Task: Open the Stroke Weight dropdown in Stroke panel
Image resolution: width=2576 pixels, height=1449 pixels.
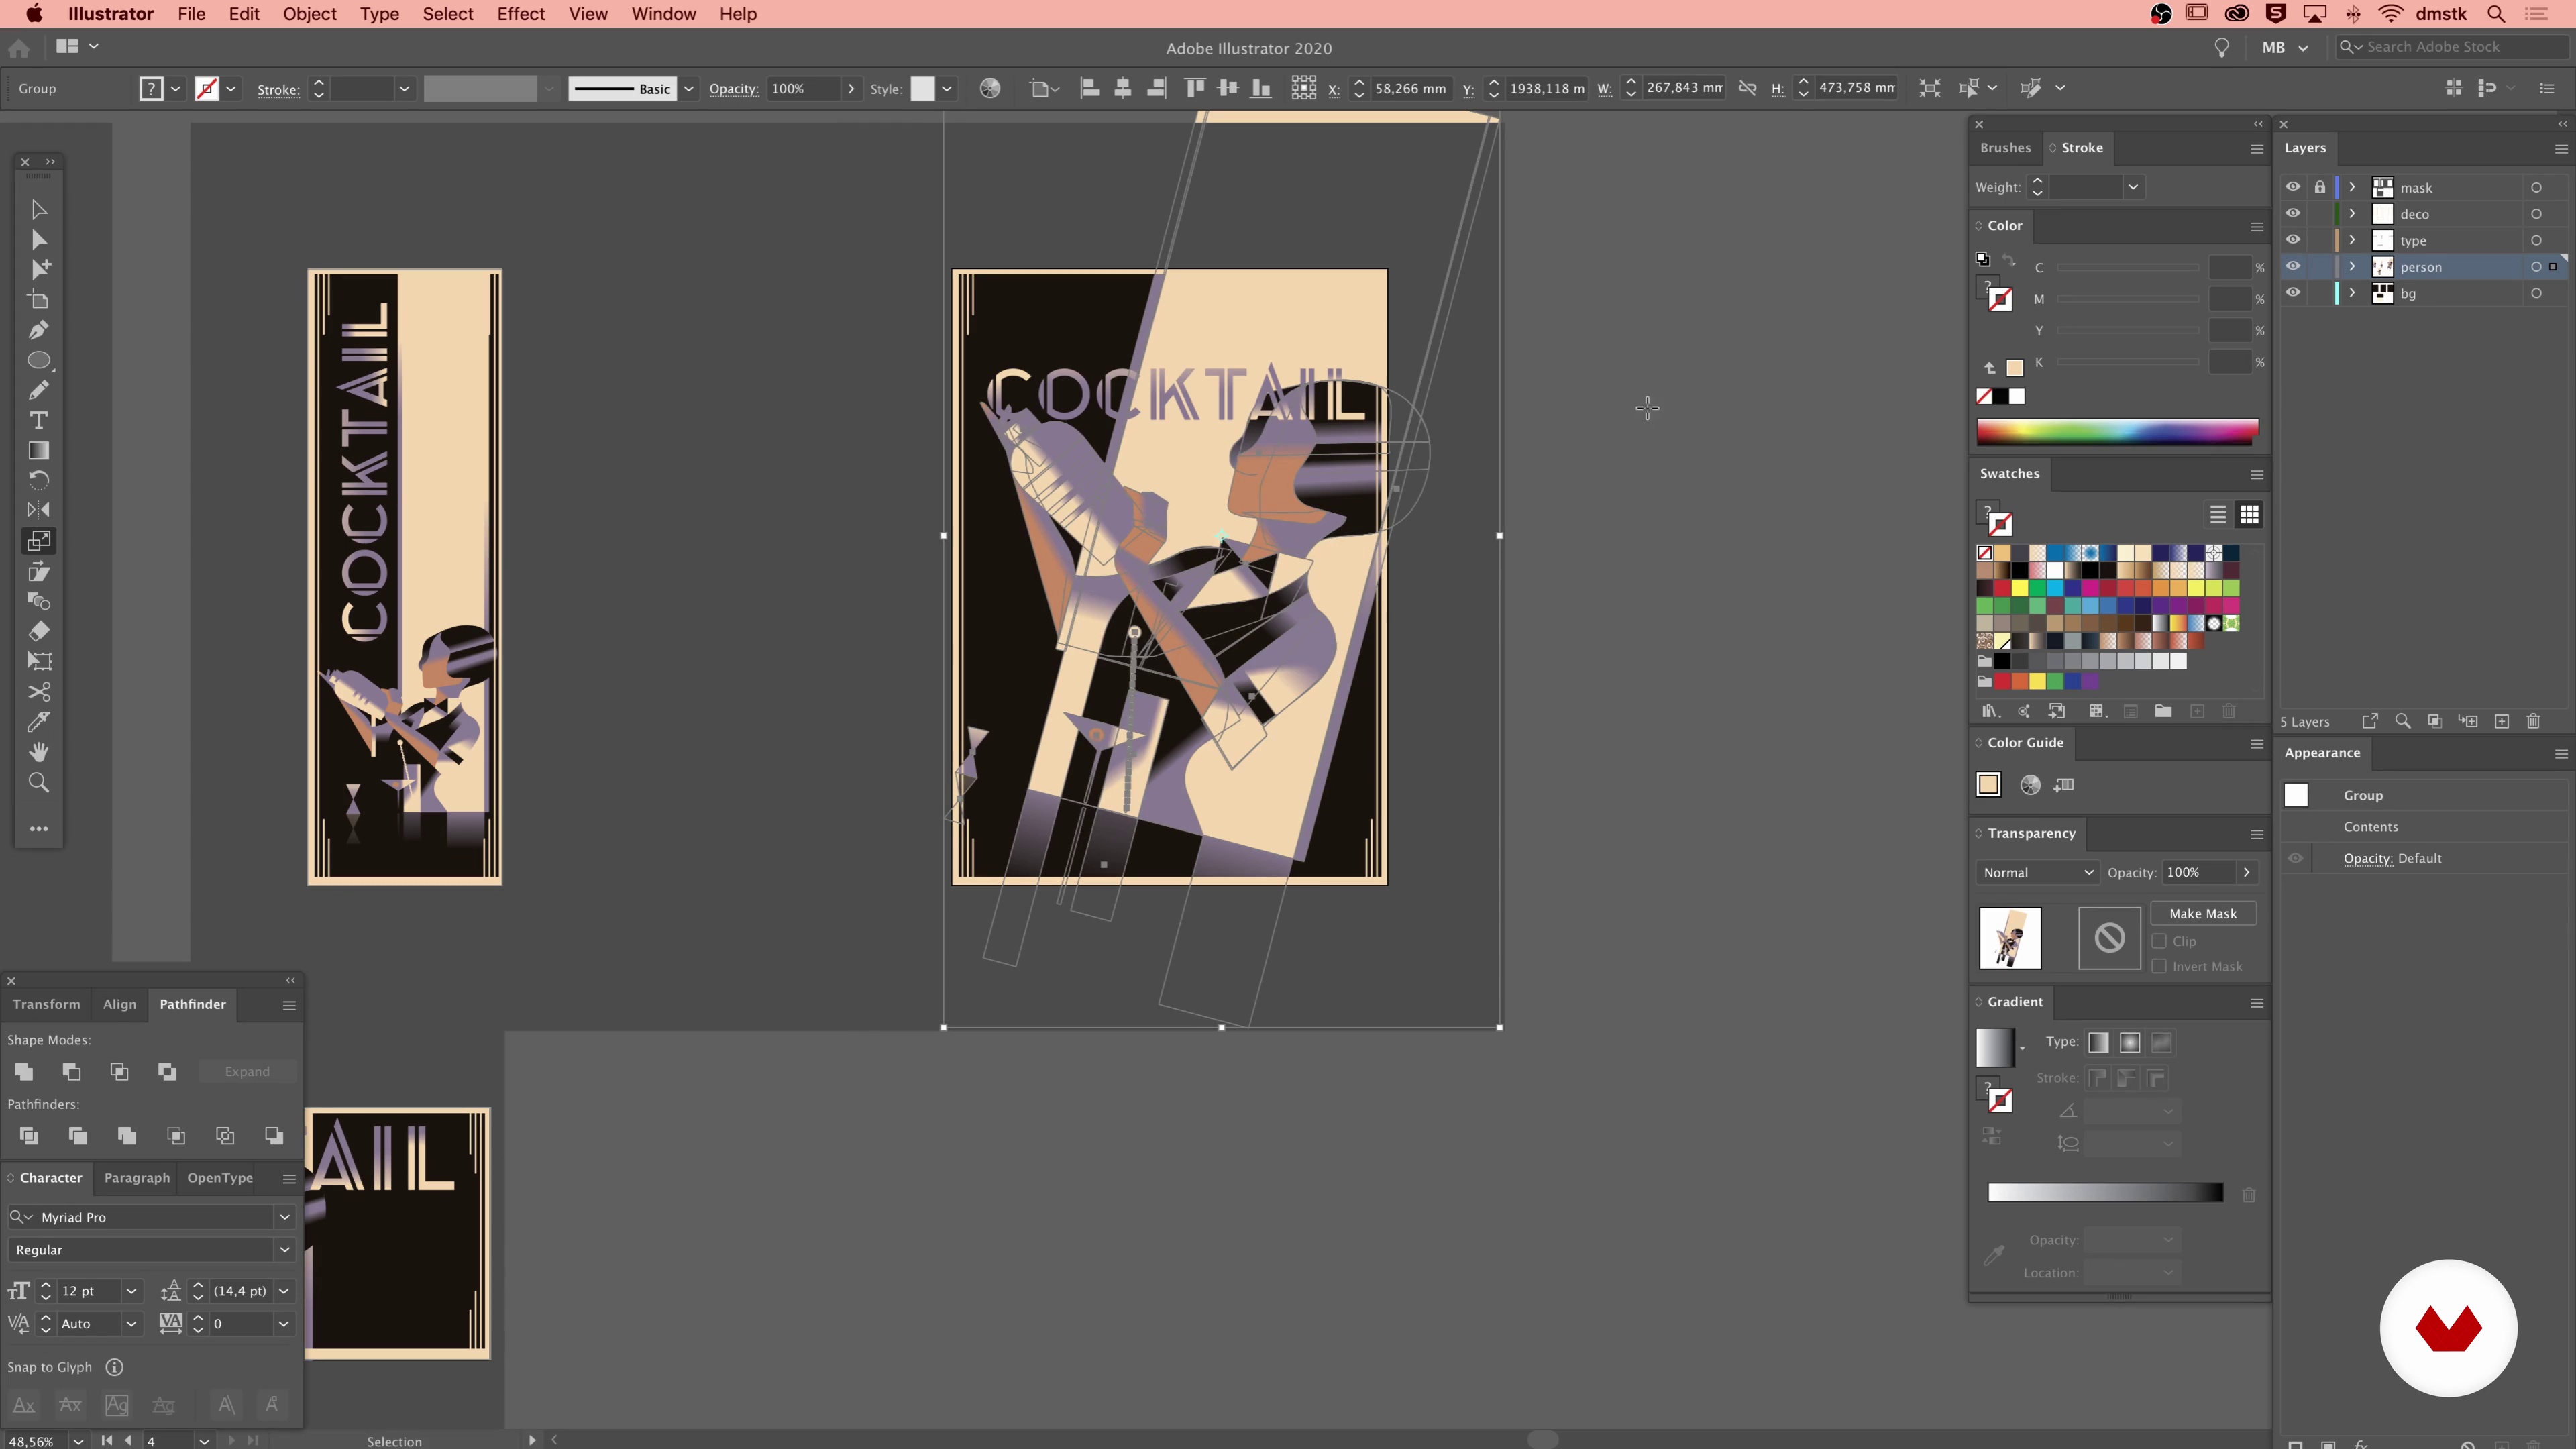Action: [2132, 187]
